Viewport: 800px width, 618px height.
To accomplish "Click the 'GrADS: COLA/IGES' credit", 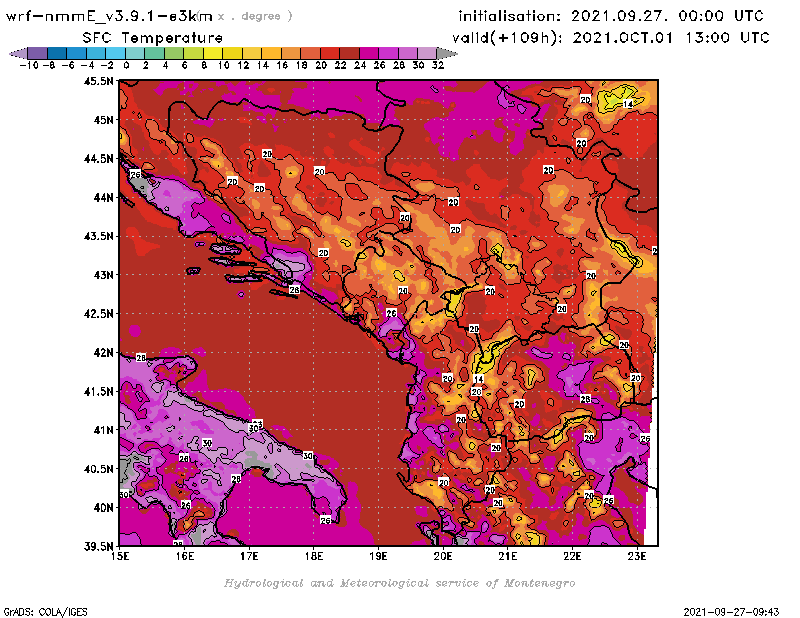I will (x=45, y=612).
